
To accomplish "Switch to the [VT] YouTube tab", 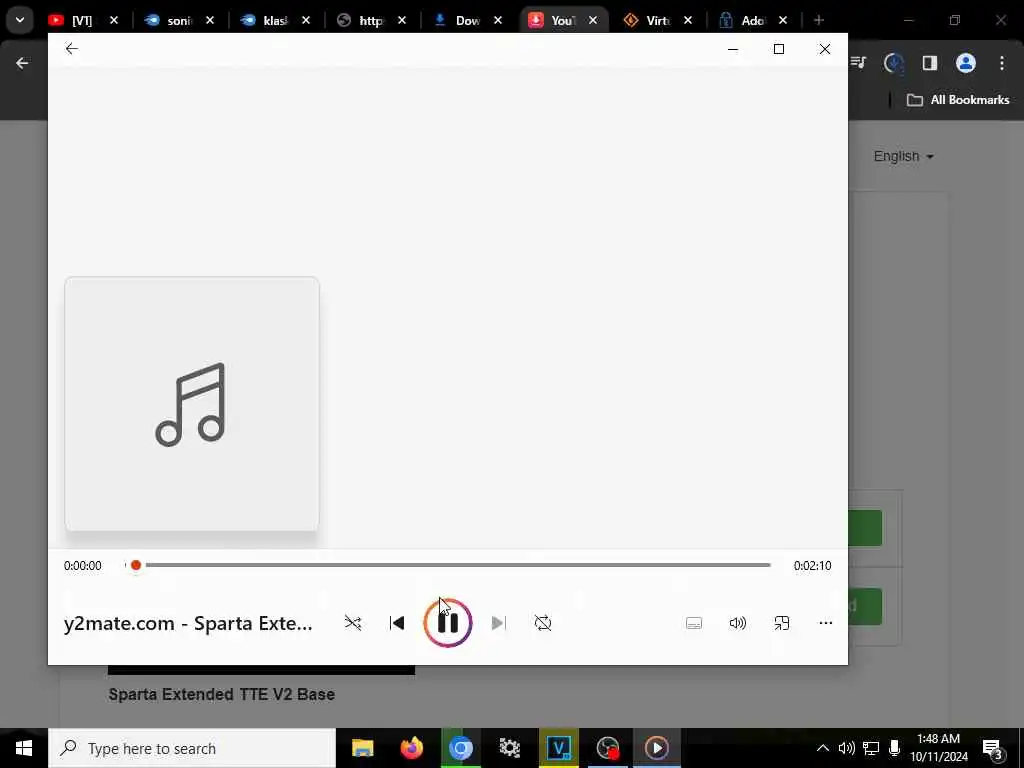I will click(x=72, y=20).
